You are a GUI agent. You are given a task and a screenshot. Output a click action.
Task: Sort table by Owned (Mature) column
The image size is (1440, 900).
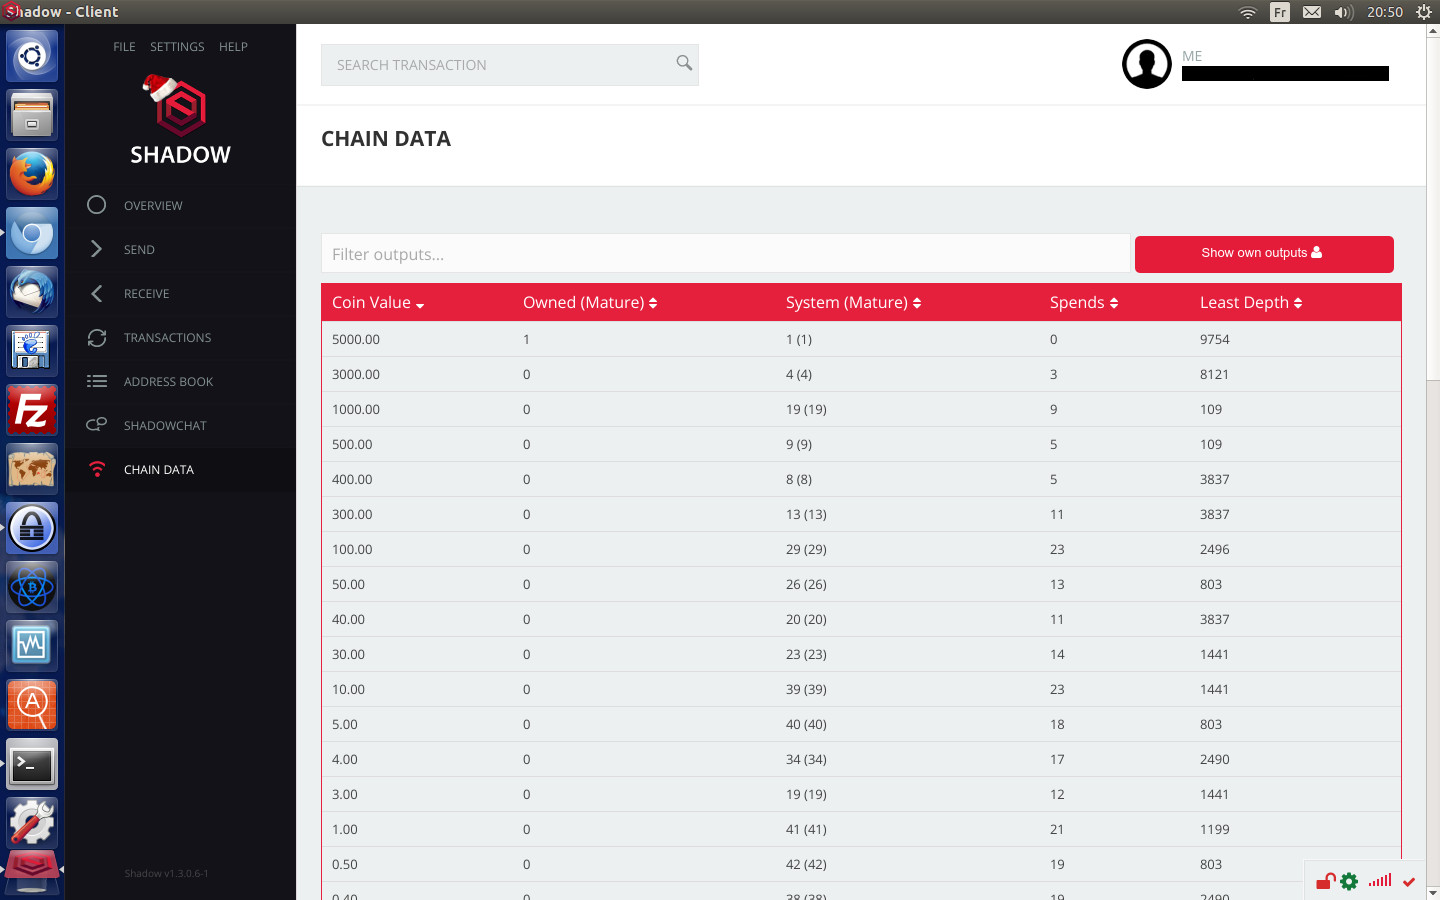coord(590,302)
